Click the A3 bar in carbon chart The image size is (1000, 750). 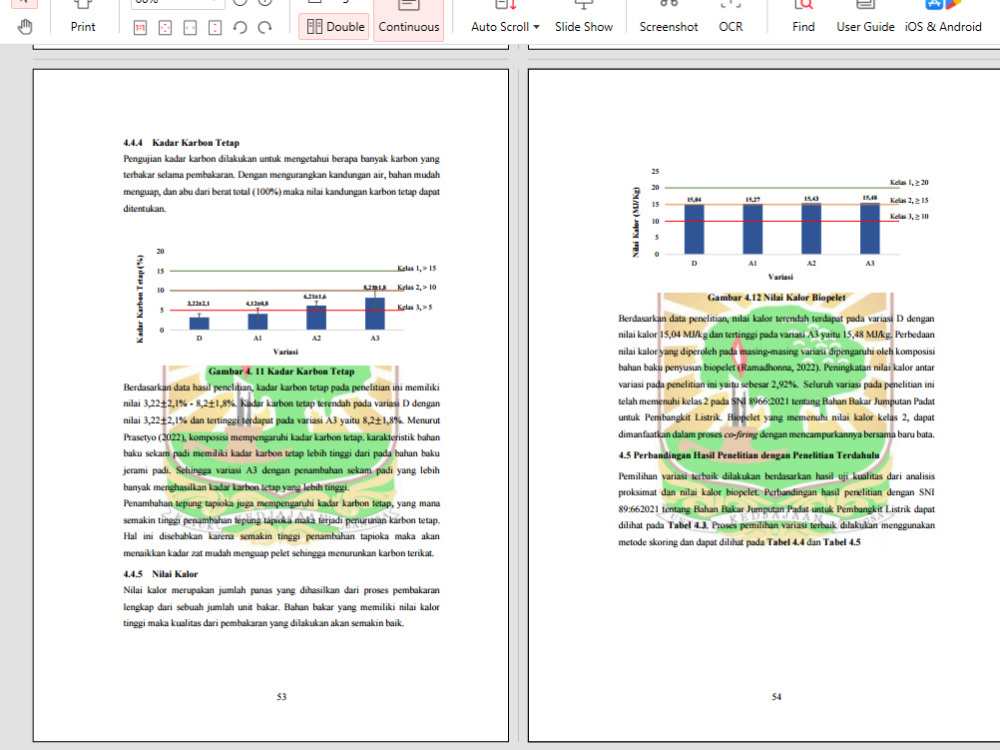point(375,313)
